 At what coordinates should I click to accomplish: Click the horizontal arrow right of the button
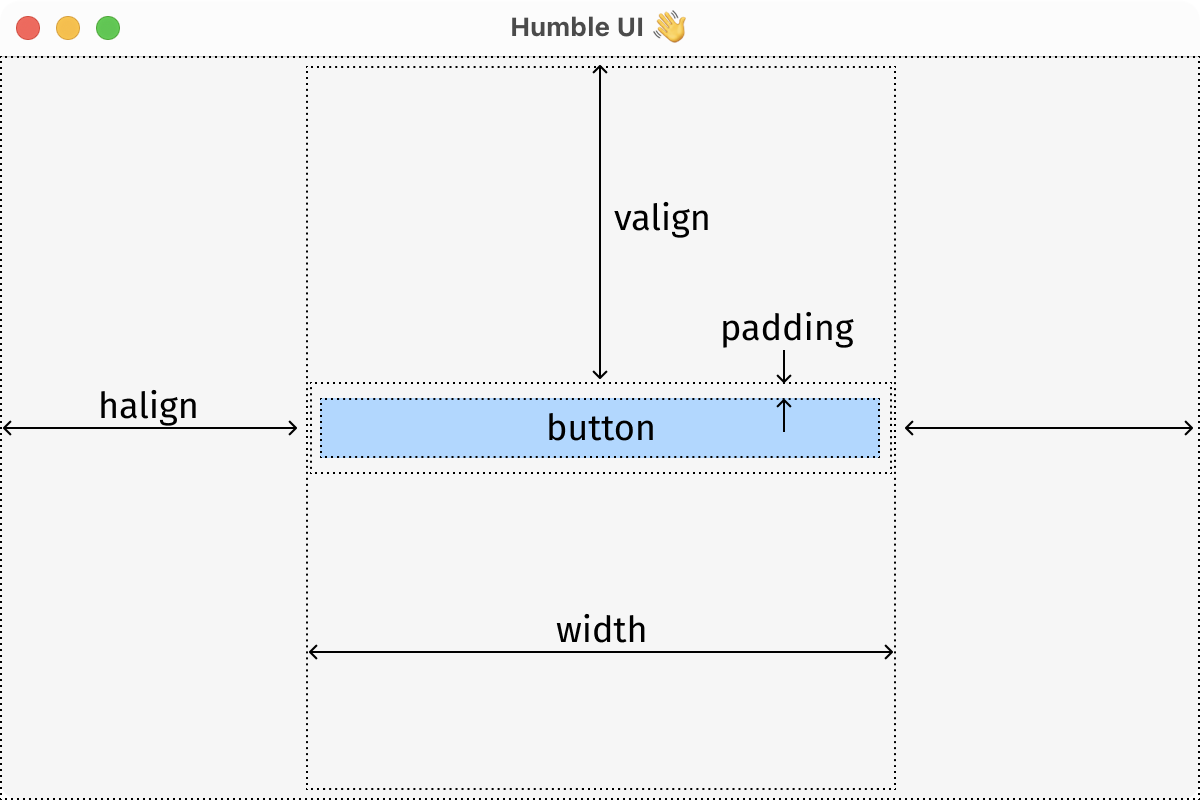(1049, 428)
